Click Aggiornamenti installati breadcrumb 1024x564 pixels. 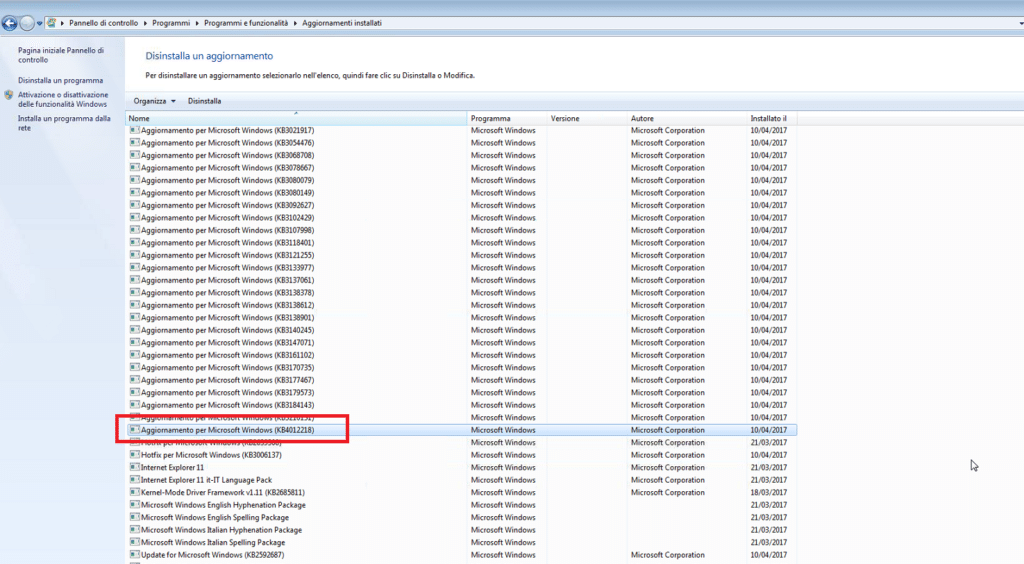pyautogui.click(x=342, y=23)
